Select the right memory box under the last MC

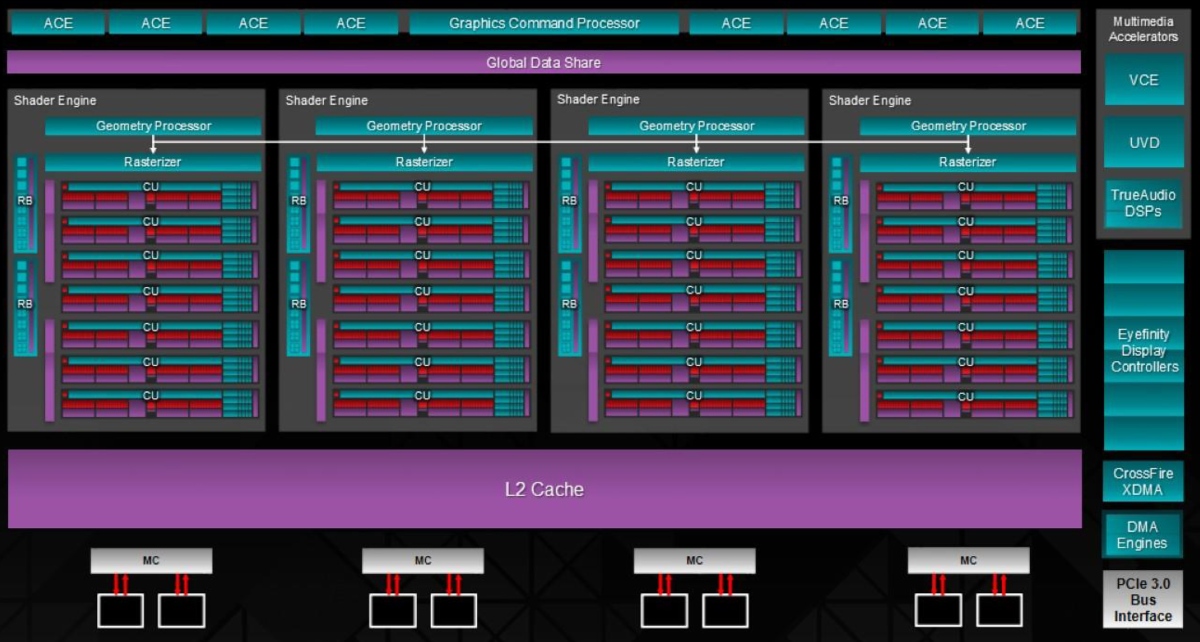[x=999, y=611]
